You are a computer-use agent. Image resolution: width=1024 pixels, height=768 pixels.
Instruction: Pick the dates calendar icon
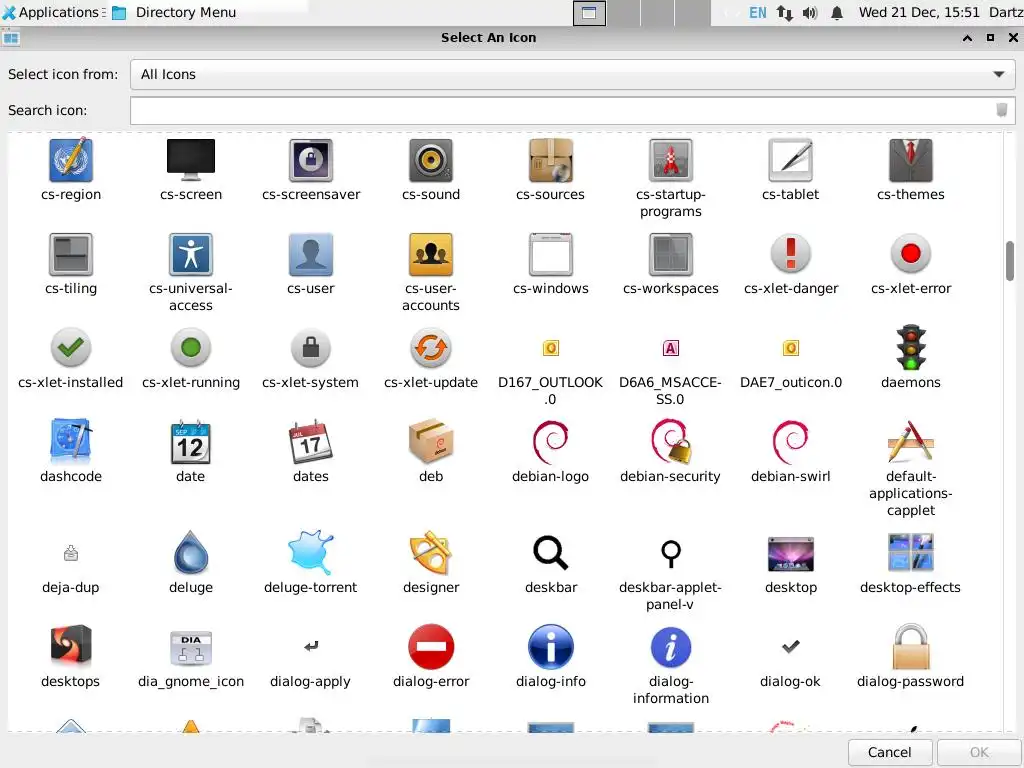click(311, 441)
